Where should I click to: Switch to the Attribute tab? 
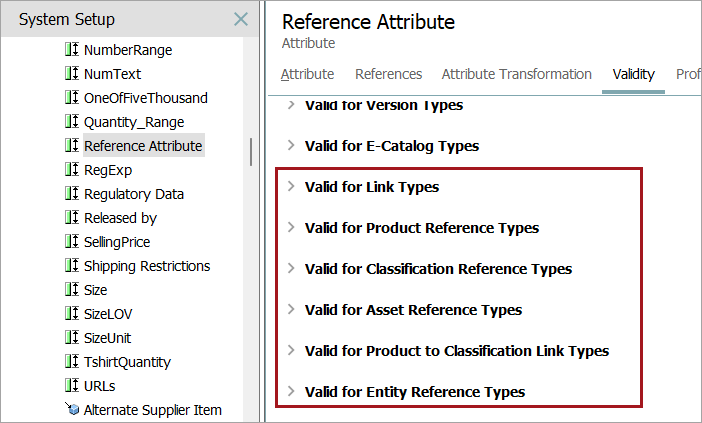click(308, 74)
